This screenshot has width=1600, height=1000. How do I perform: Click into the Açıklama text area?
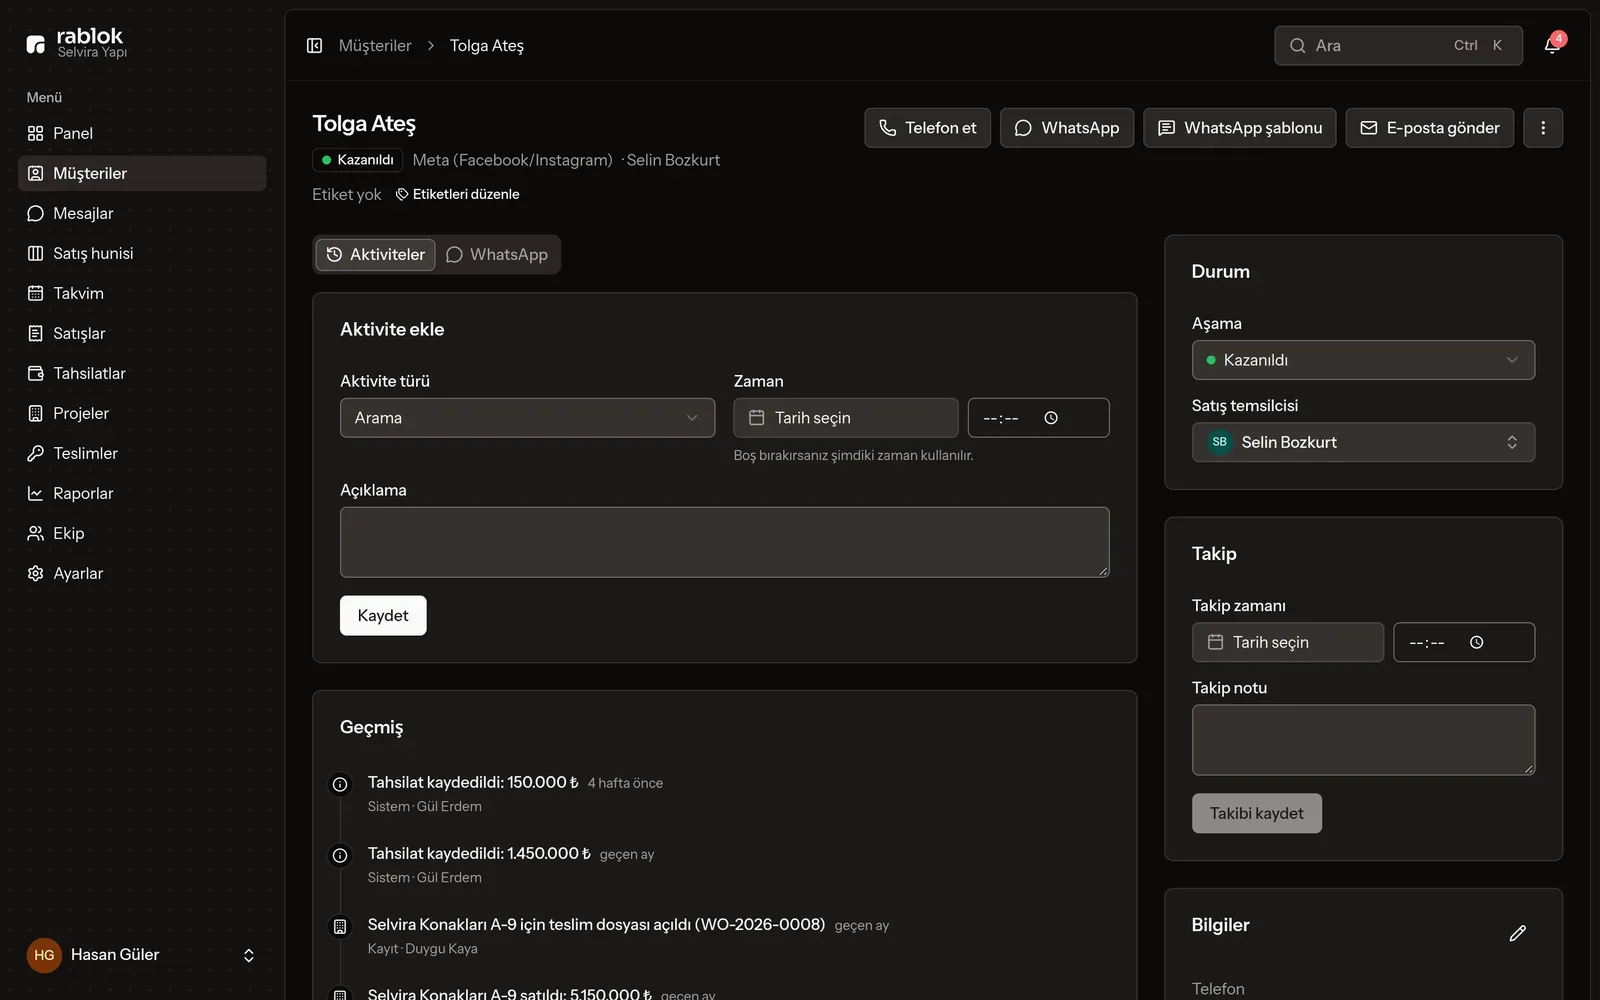[x=725, y=542]
